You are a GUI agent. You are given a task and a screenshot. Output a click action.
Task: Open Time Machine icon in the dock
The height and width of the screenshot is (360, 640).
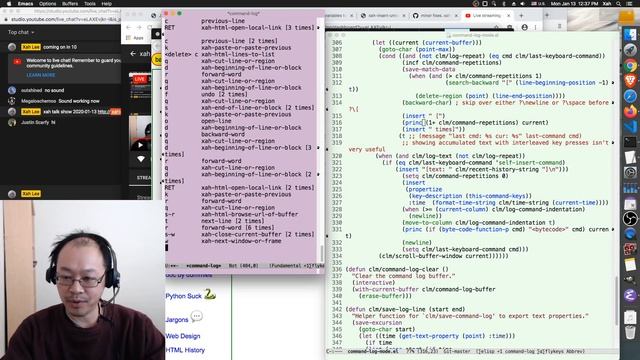pyautogui.click(x=630, y=173)
